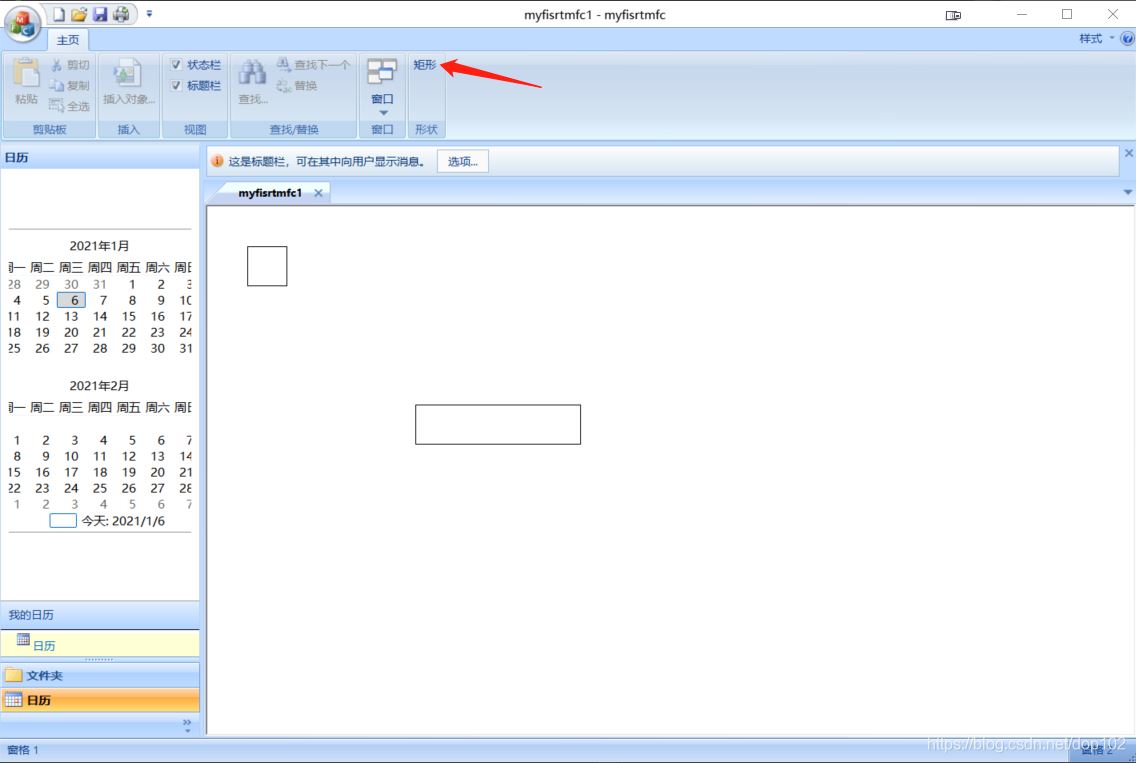Click the caption bar info icon
Image resolution: width=1136 pixels, height=763 pixels.
point(217,161)
